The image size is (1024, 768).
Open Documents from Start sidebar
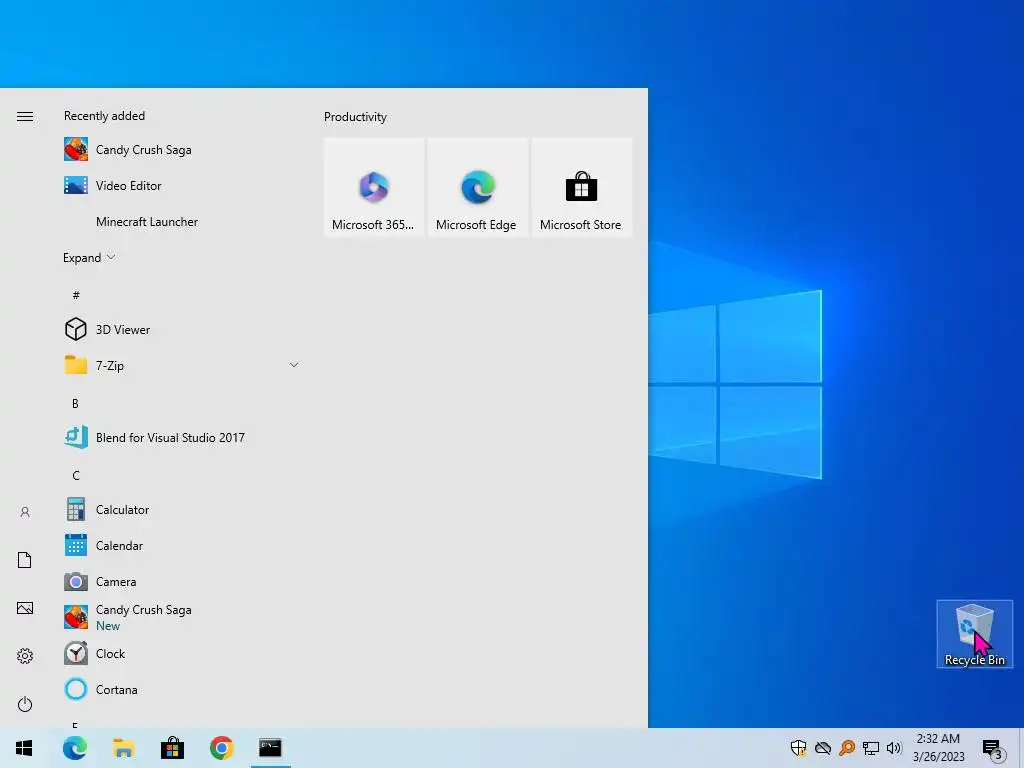(25, 560)
